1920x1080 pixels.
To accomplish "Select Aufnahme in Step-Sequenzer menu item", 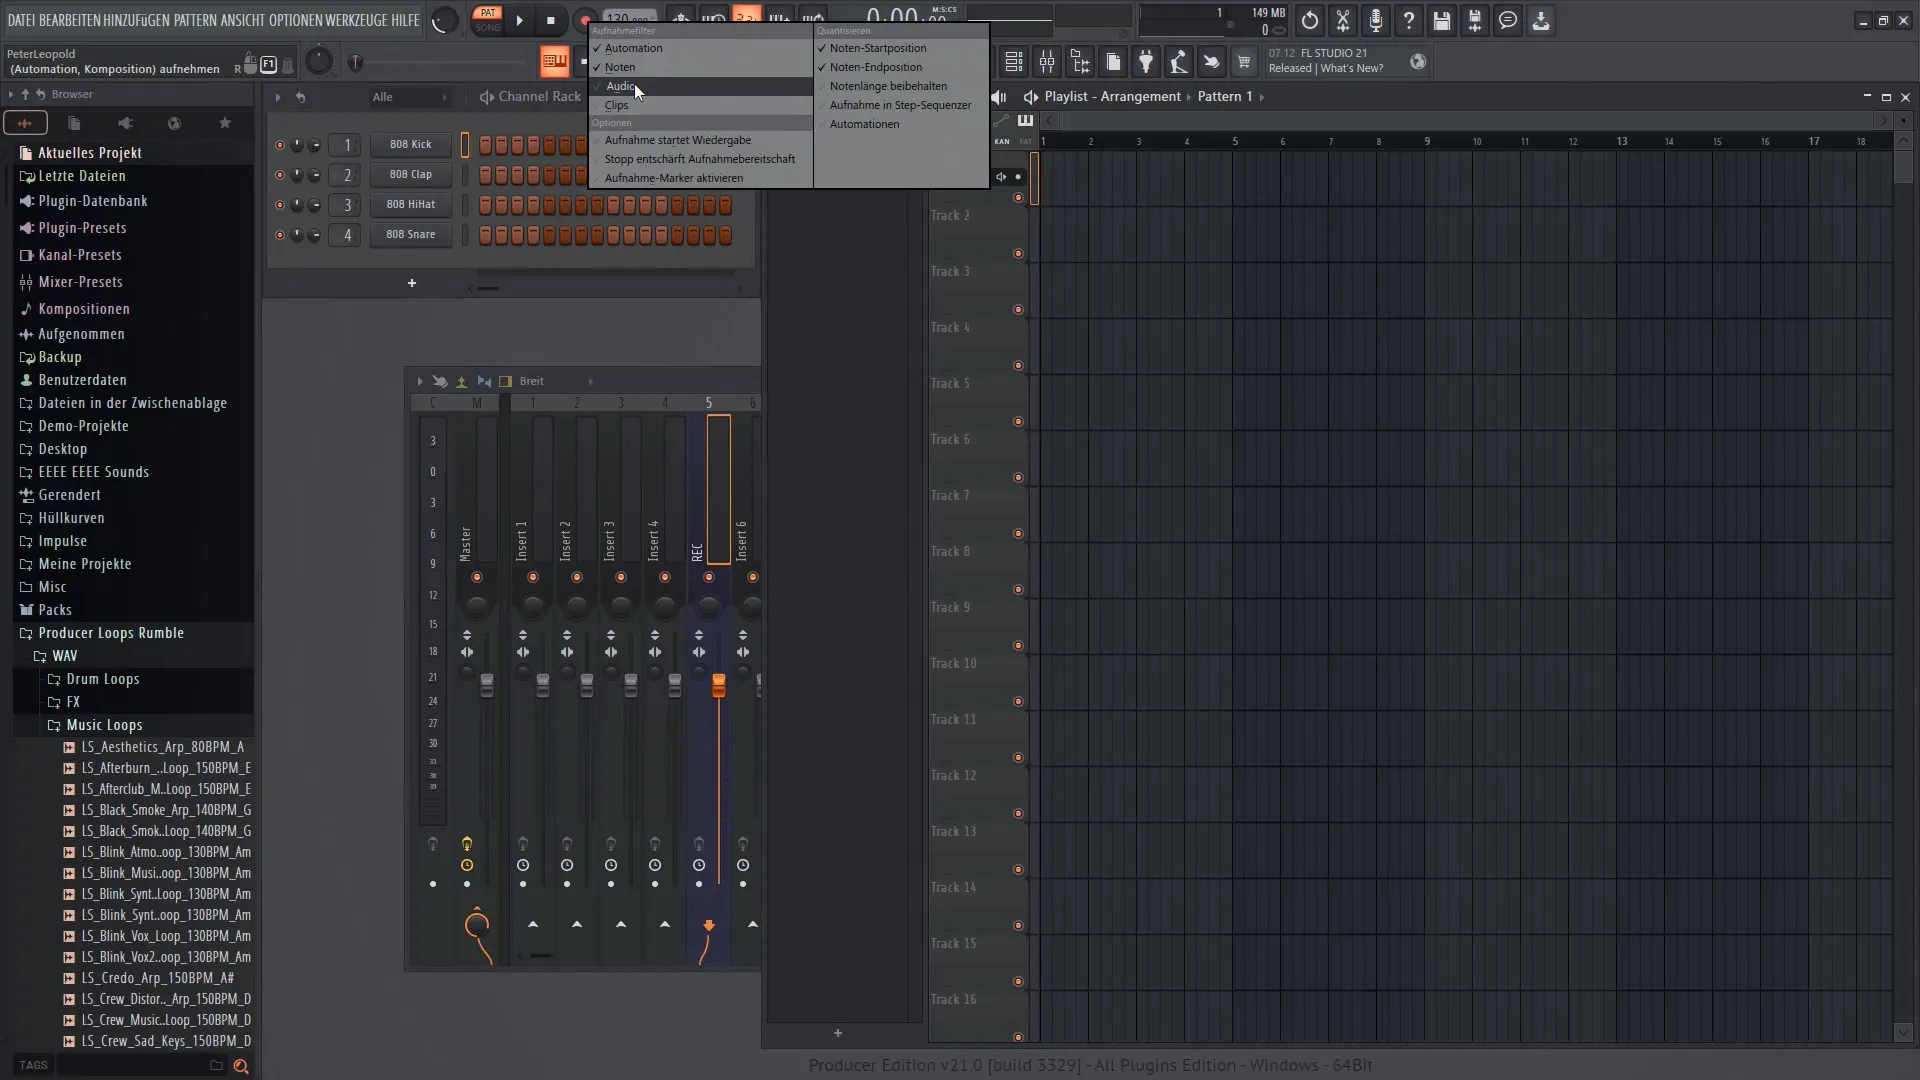I will click(899, 104).
